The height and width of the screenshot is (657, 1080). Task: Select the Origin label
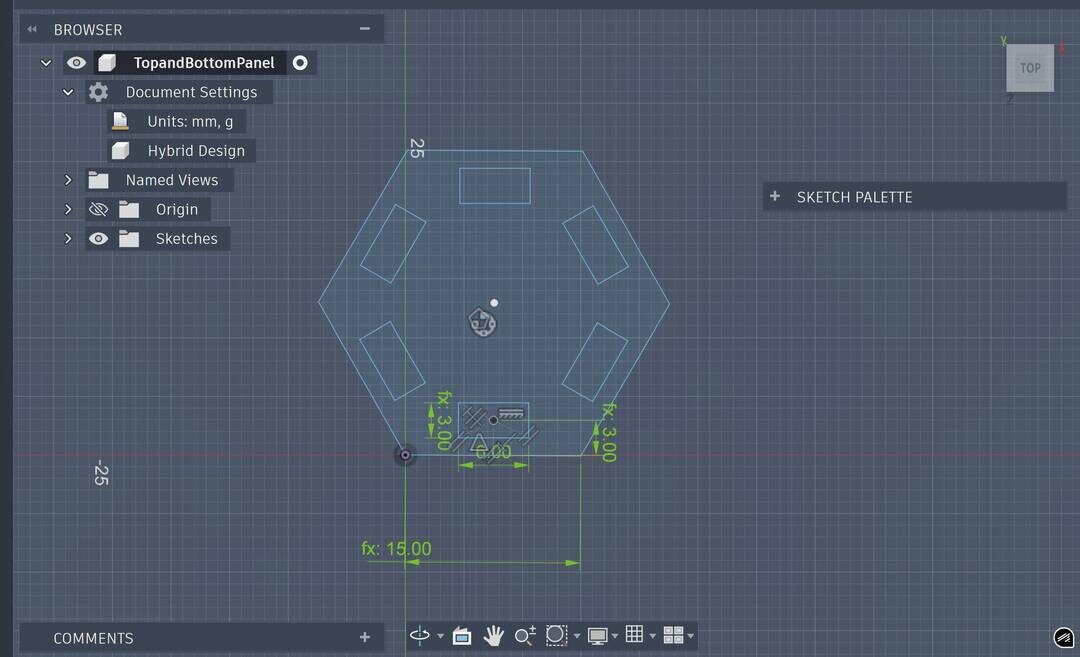[x=176, y=209]
